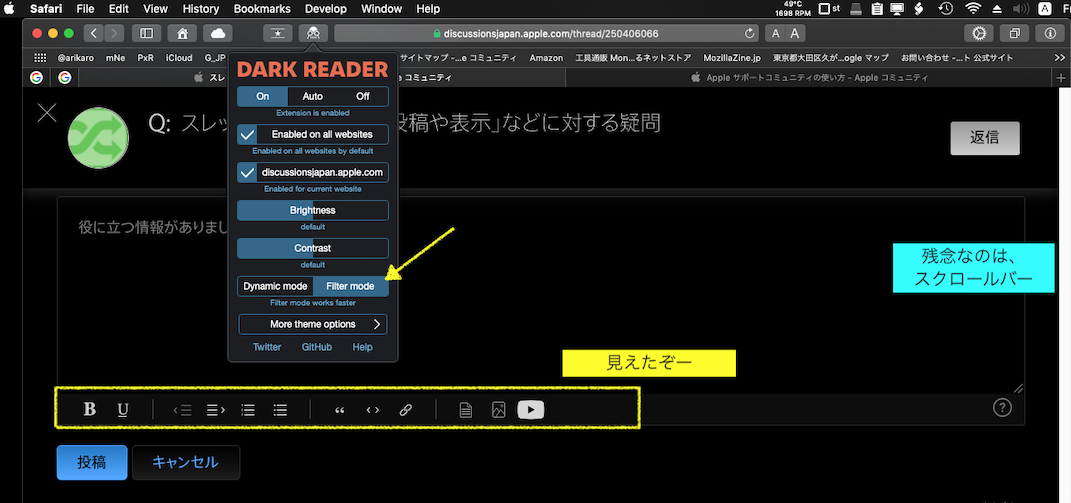Open GitHub link in Dark Reader
This screenshot has width=1071, height=503.
[x=317, y=347]
